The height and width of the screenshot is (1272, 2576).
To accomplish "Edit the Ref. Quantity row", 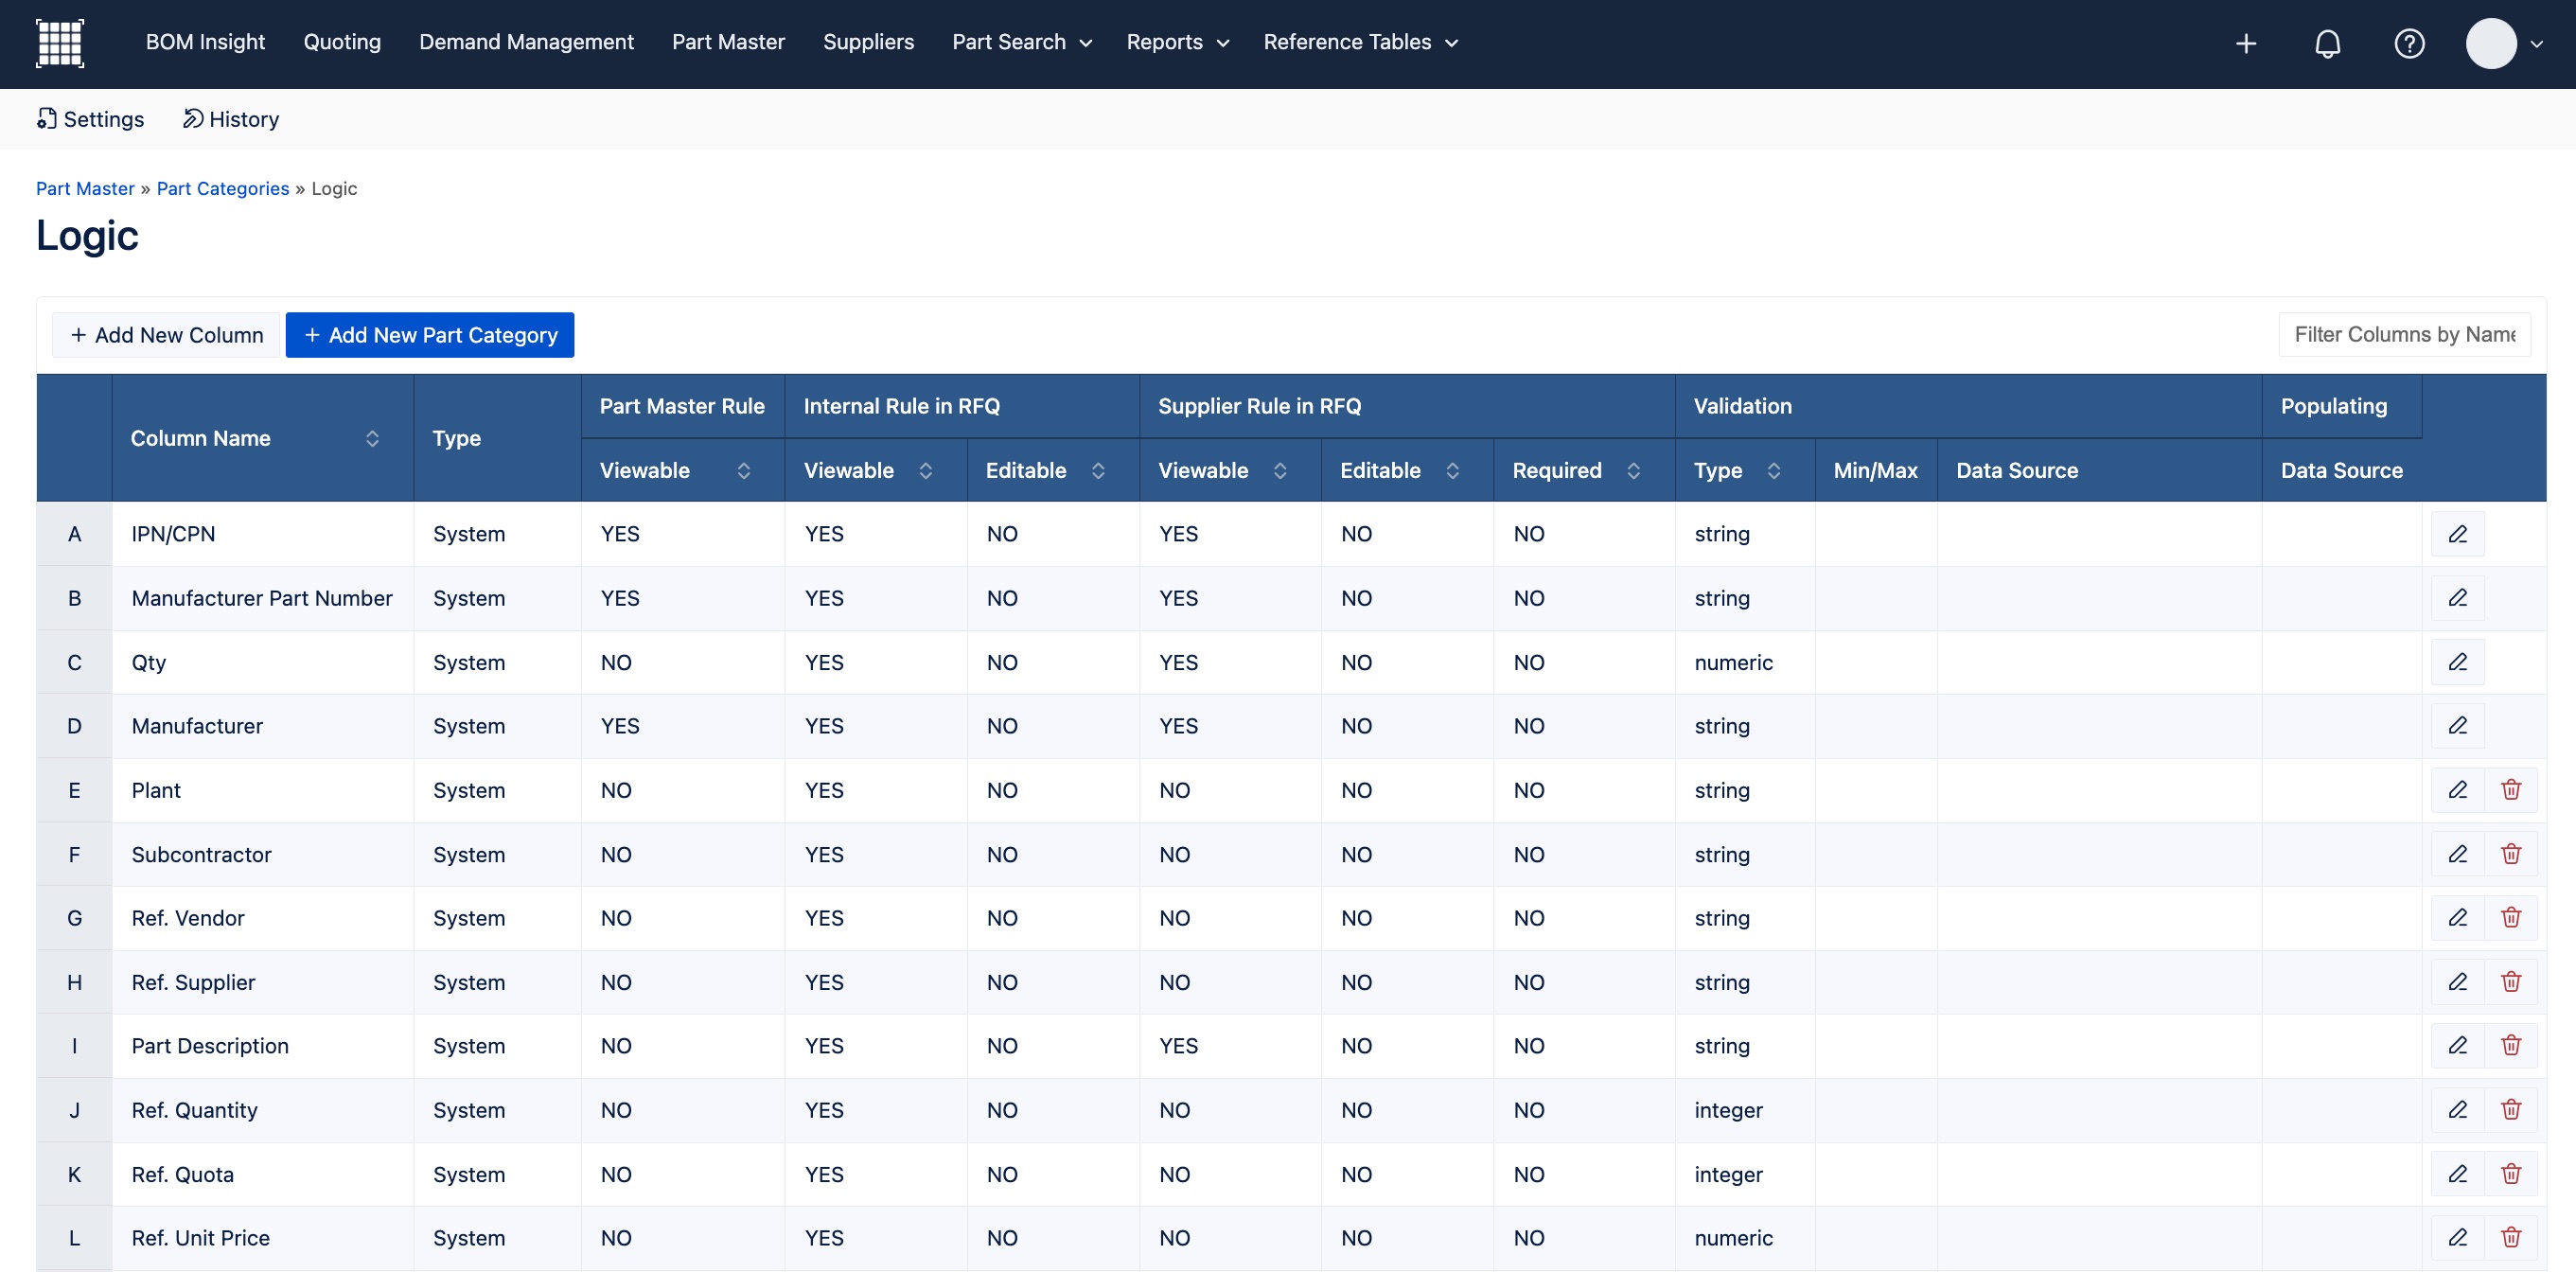I will pyautogui.click(x=2457, y=1110).
